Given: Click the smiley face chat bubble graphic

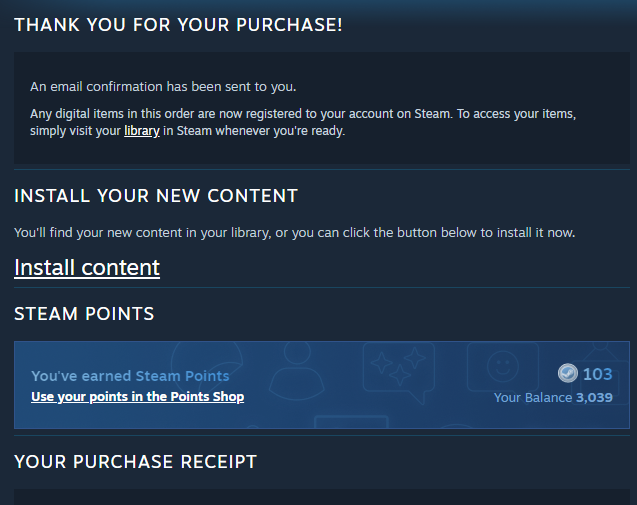Looking at the screenshot, I should tap(503, 367).
